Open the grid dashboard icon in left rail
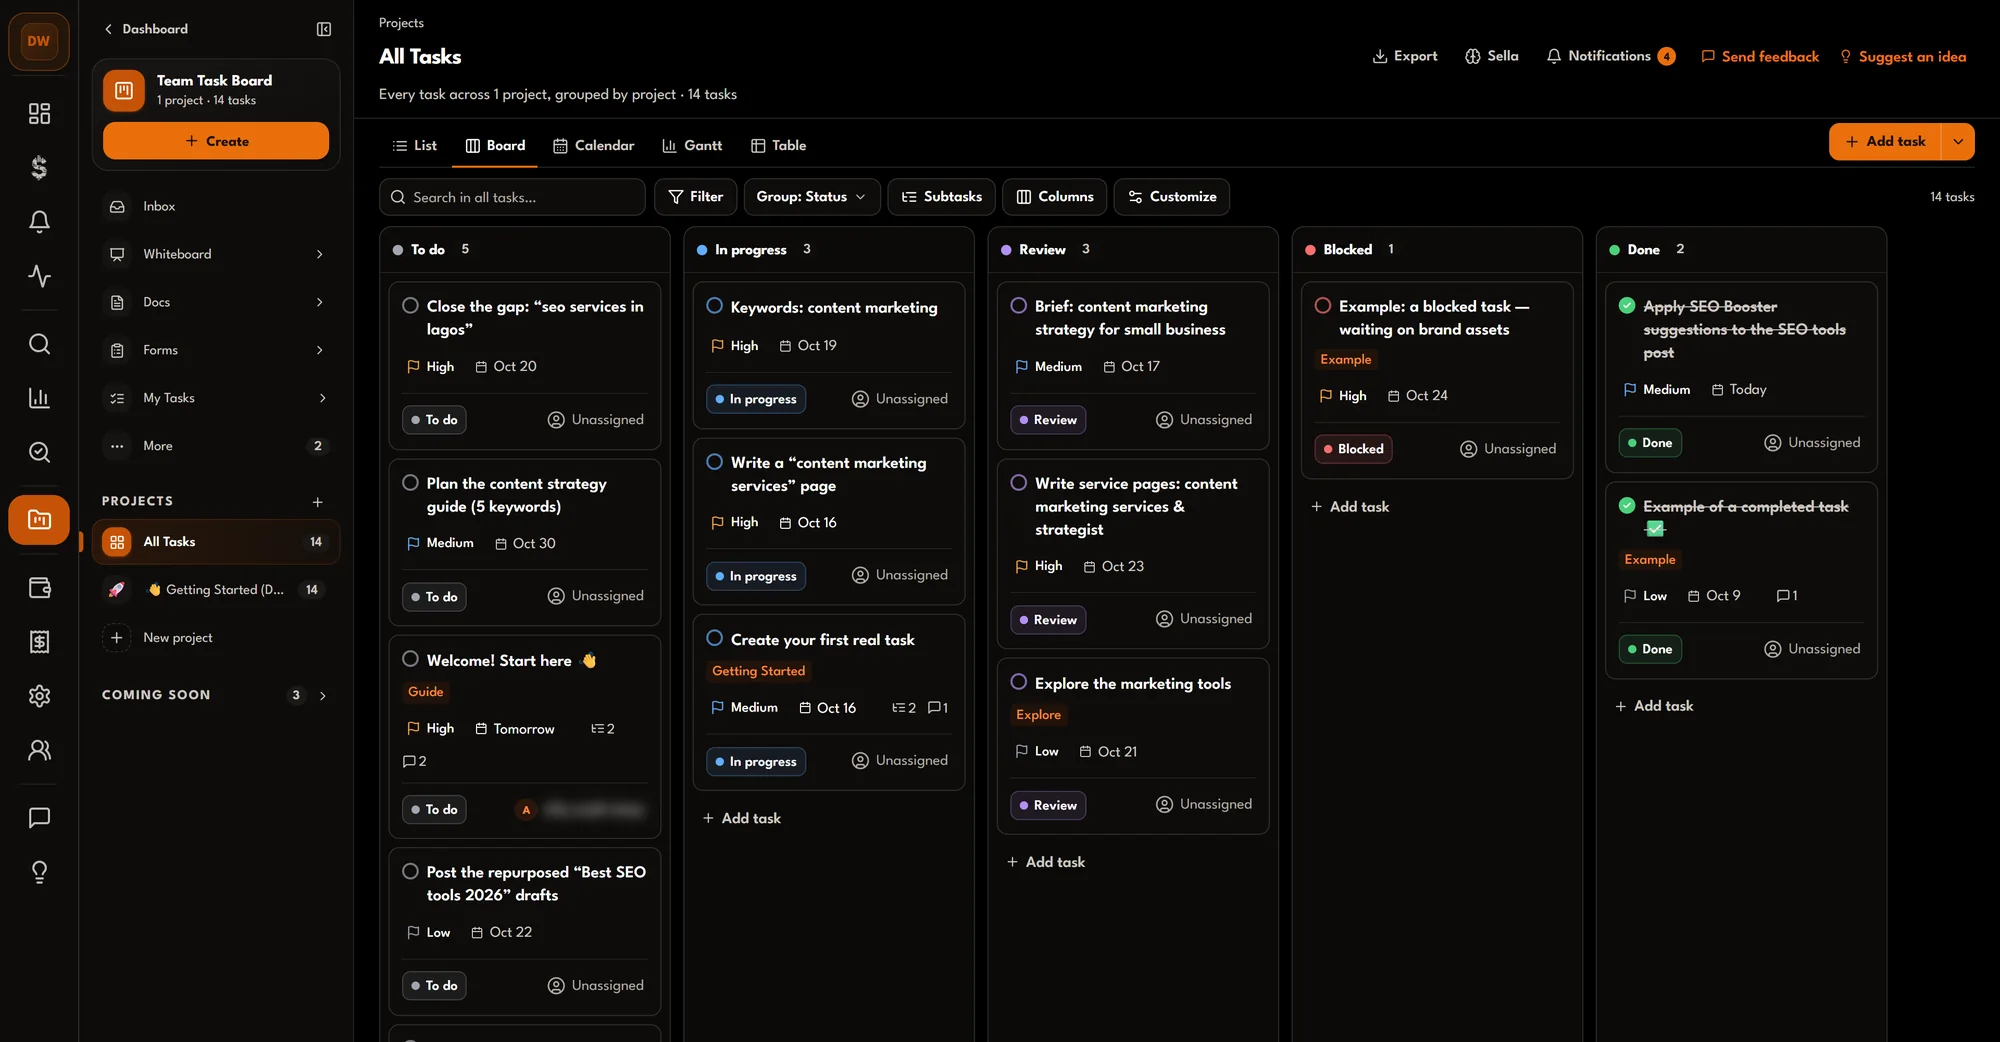This screenshot has height=1042, width=2000. coord(39,113)
